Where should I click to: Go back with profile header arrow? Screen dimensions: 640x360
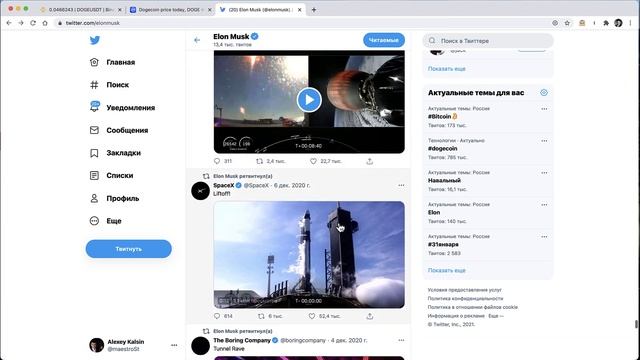pos(197,40)
